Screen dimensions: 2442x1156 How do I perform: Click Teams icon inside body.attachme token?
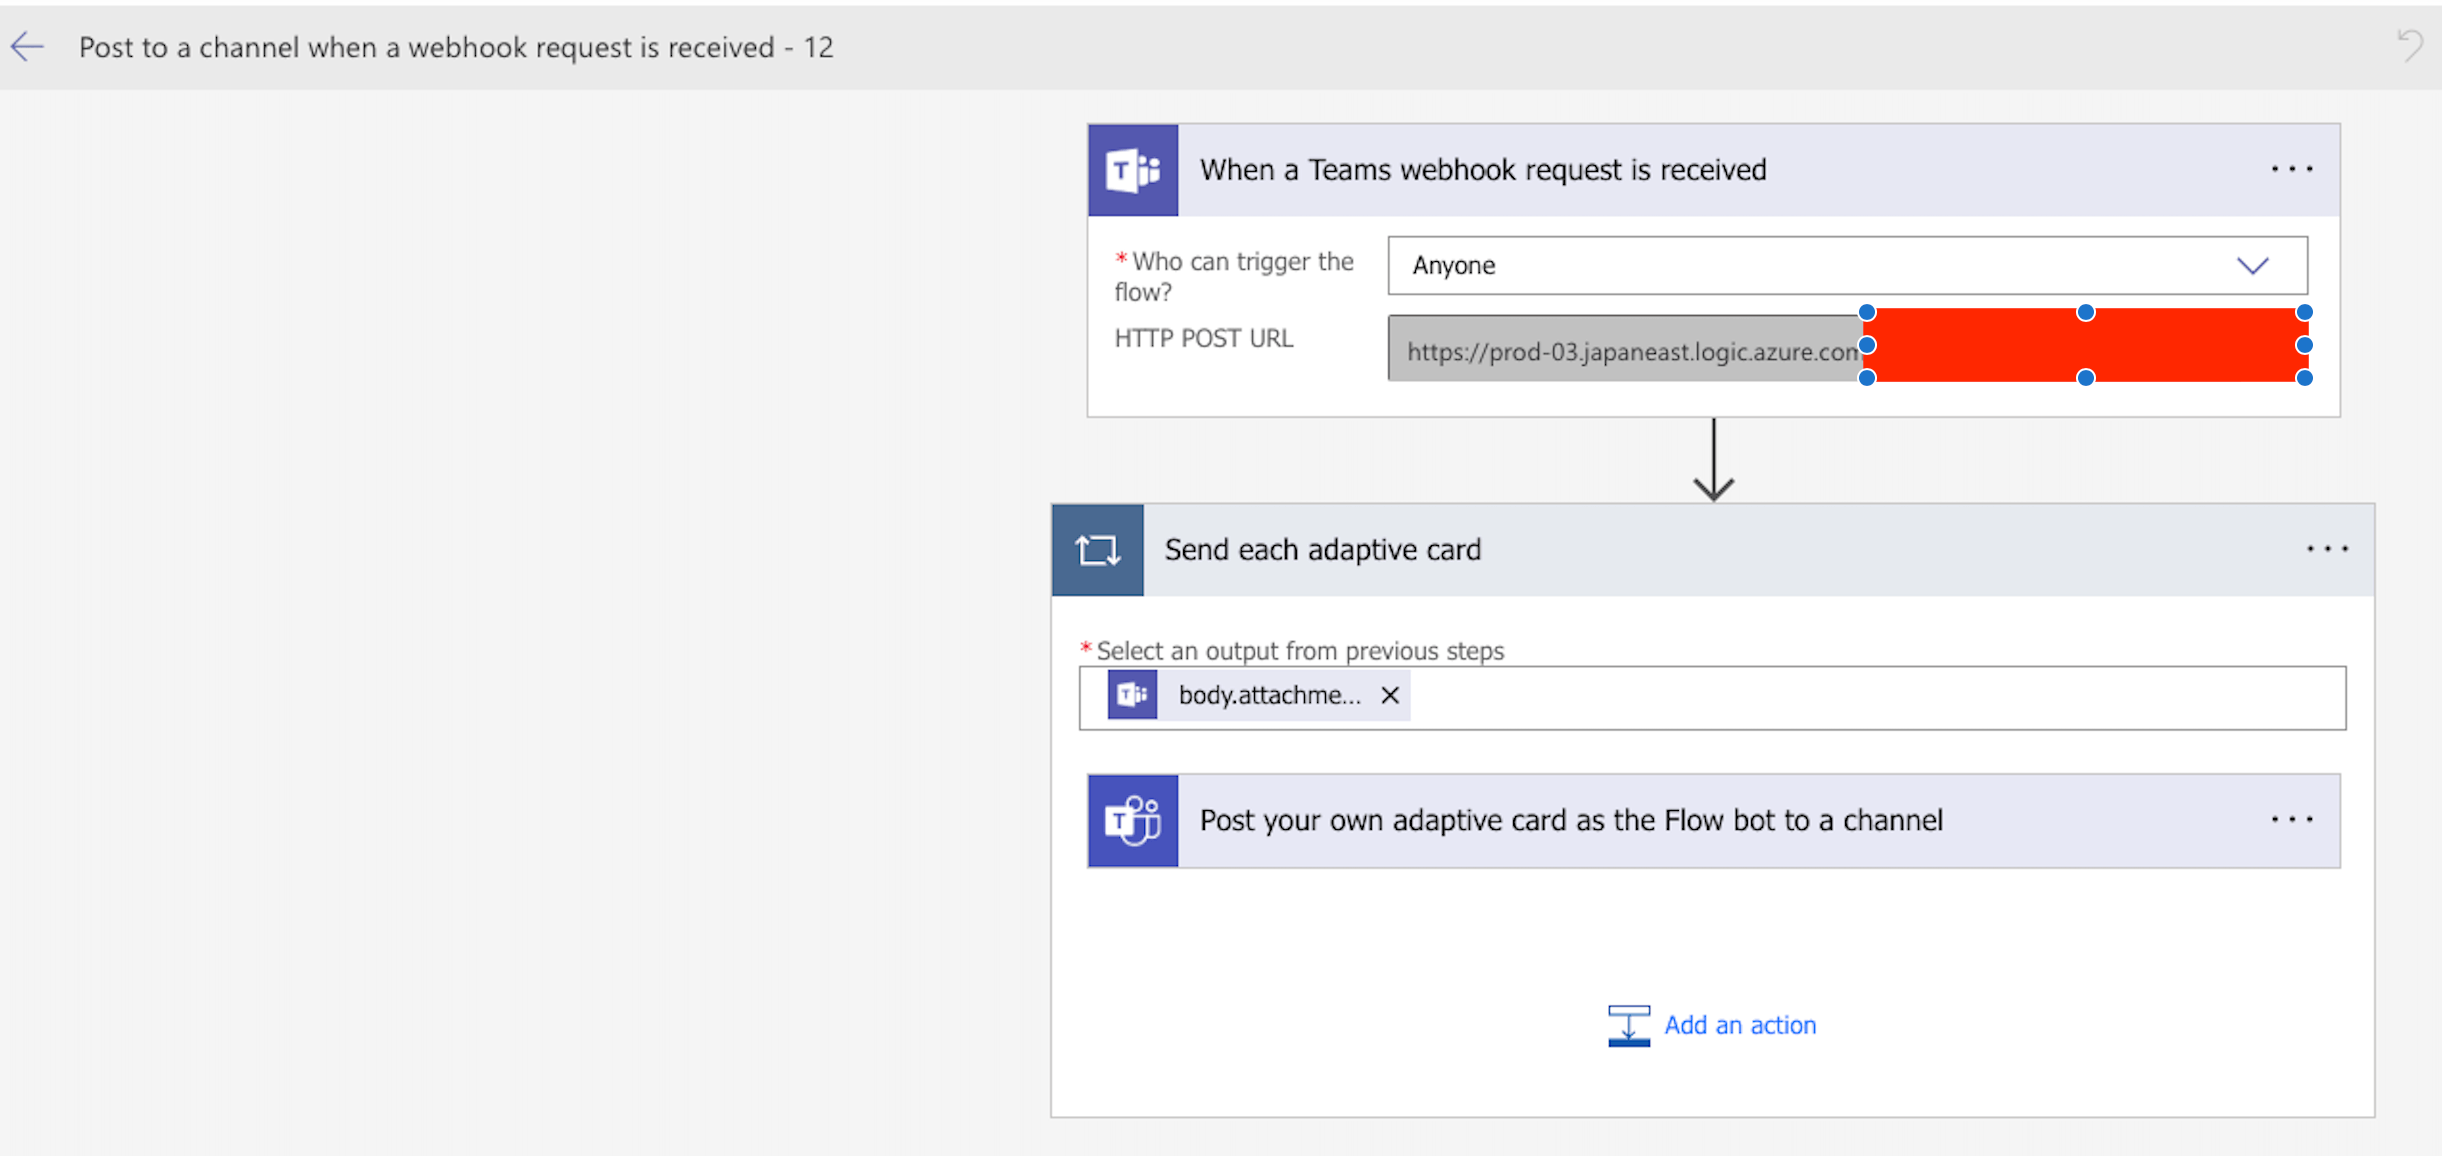click(x=1132, y=695)
